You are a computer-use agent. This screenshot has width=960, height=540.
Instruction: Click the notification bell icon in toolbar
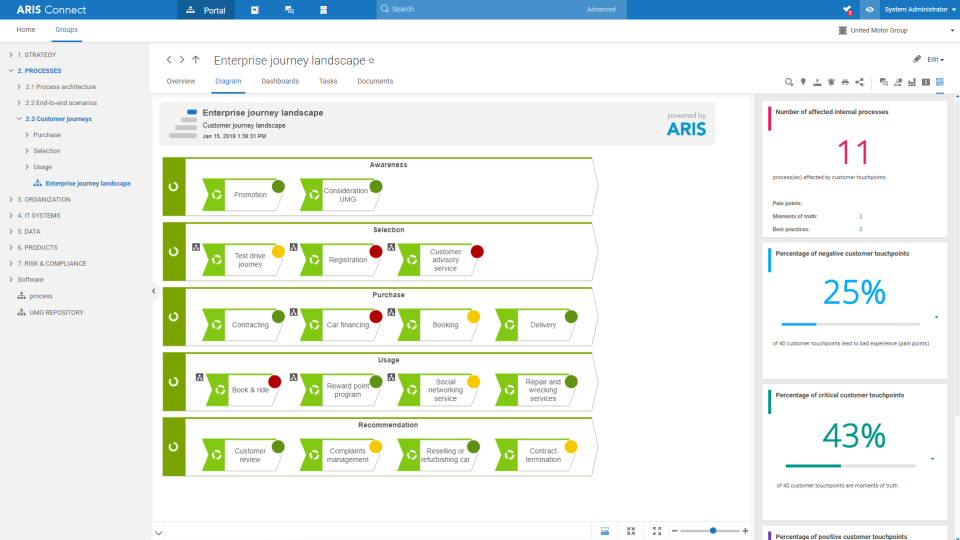831,82
